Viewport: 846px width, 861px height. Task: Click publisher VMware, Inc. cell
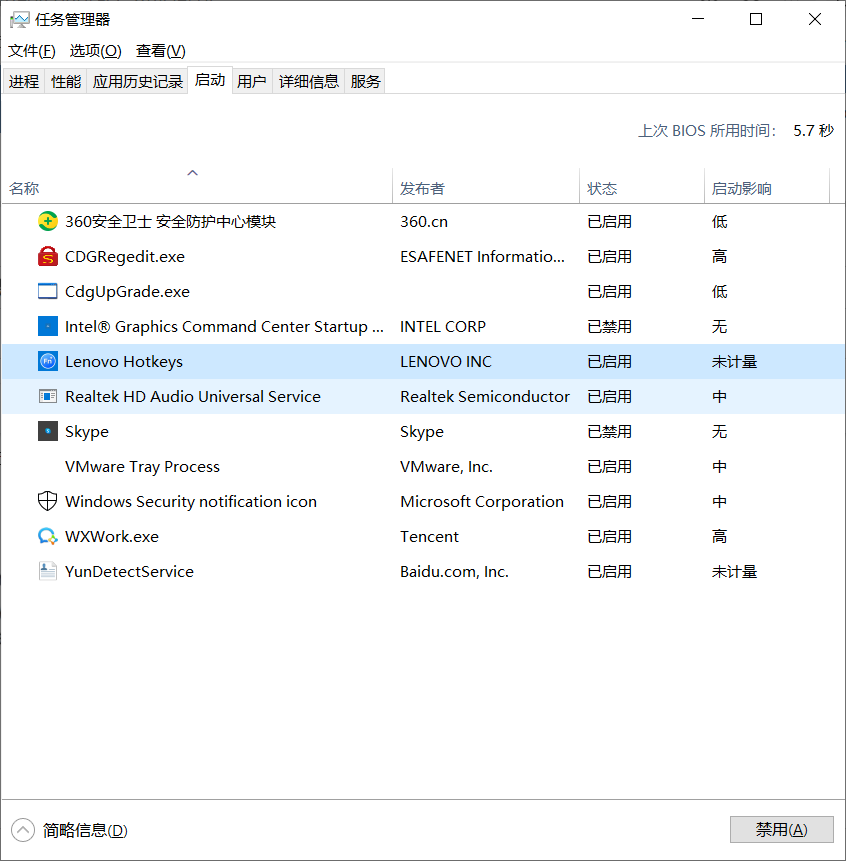point(446,466)
